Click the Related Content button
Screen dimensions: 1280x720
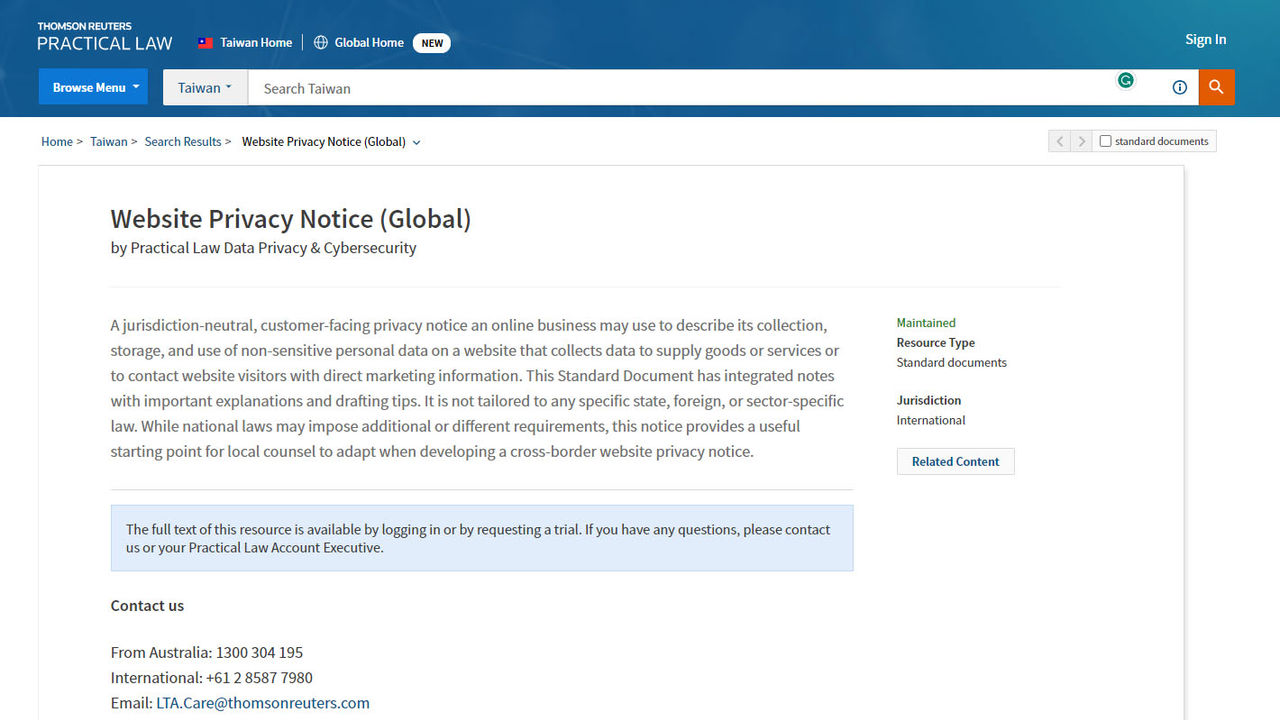point(955,461)
